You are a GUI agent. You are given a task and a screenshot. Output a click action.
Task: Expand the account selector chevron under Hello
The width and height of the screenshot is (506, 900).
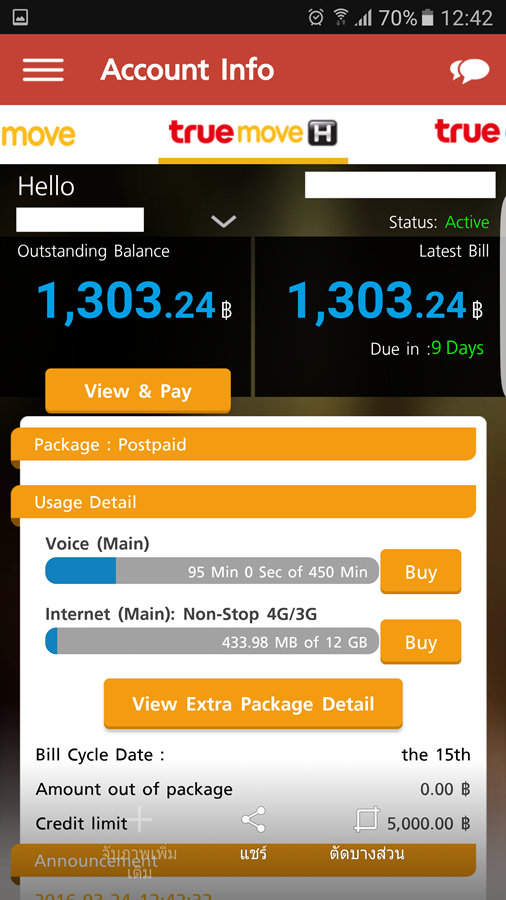pyautogui.click(x=224, y=221)
